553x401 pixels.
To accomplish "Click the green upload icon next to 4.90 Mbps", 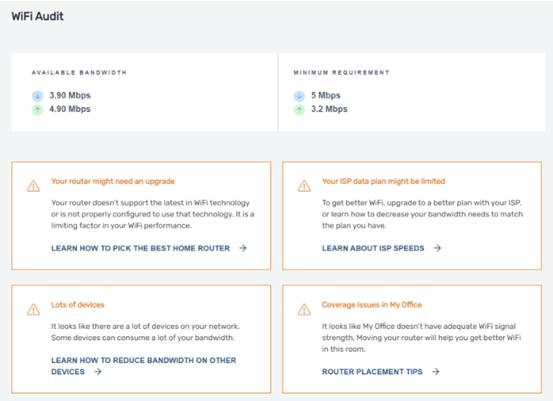I will 37,110.
